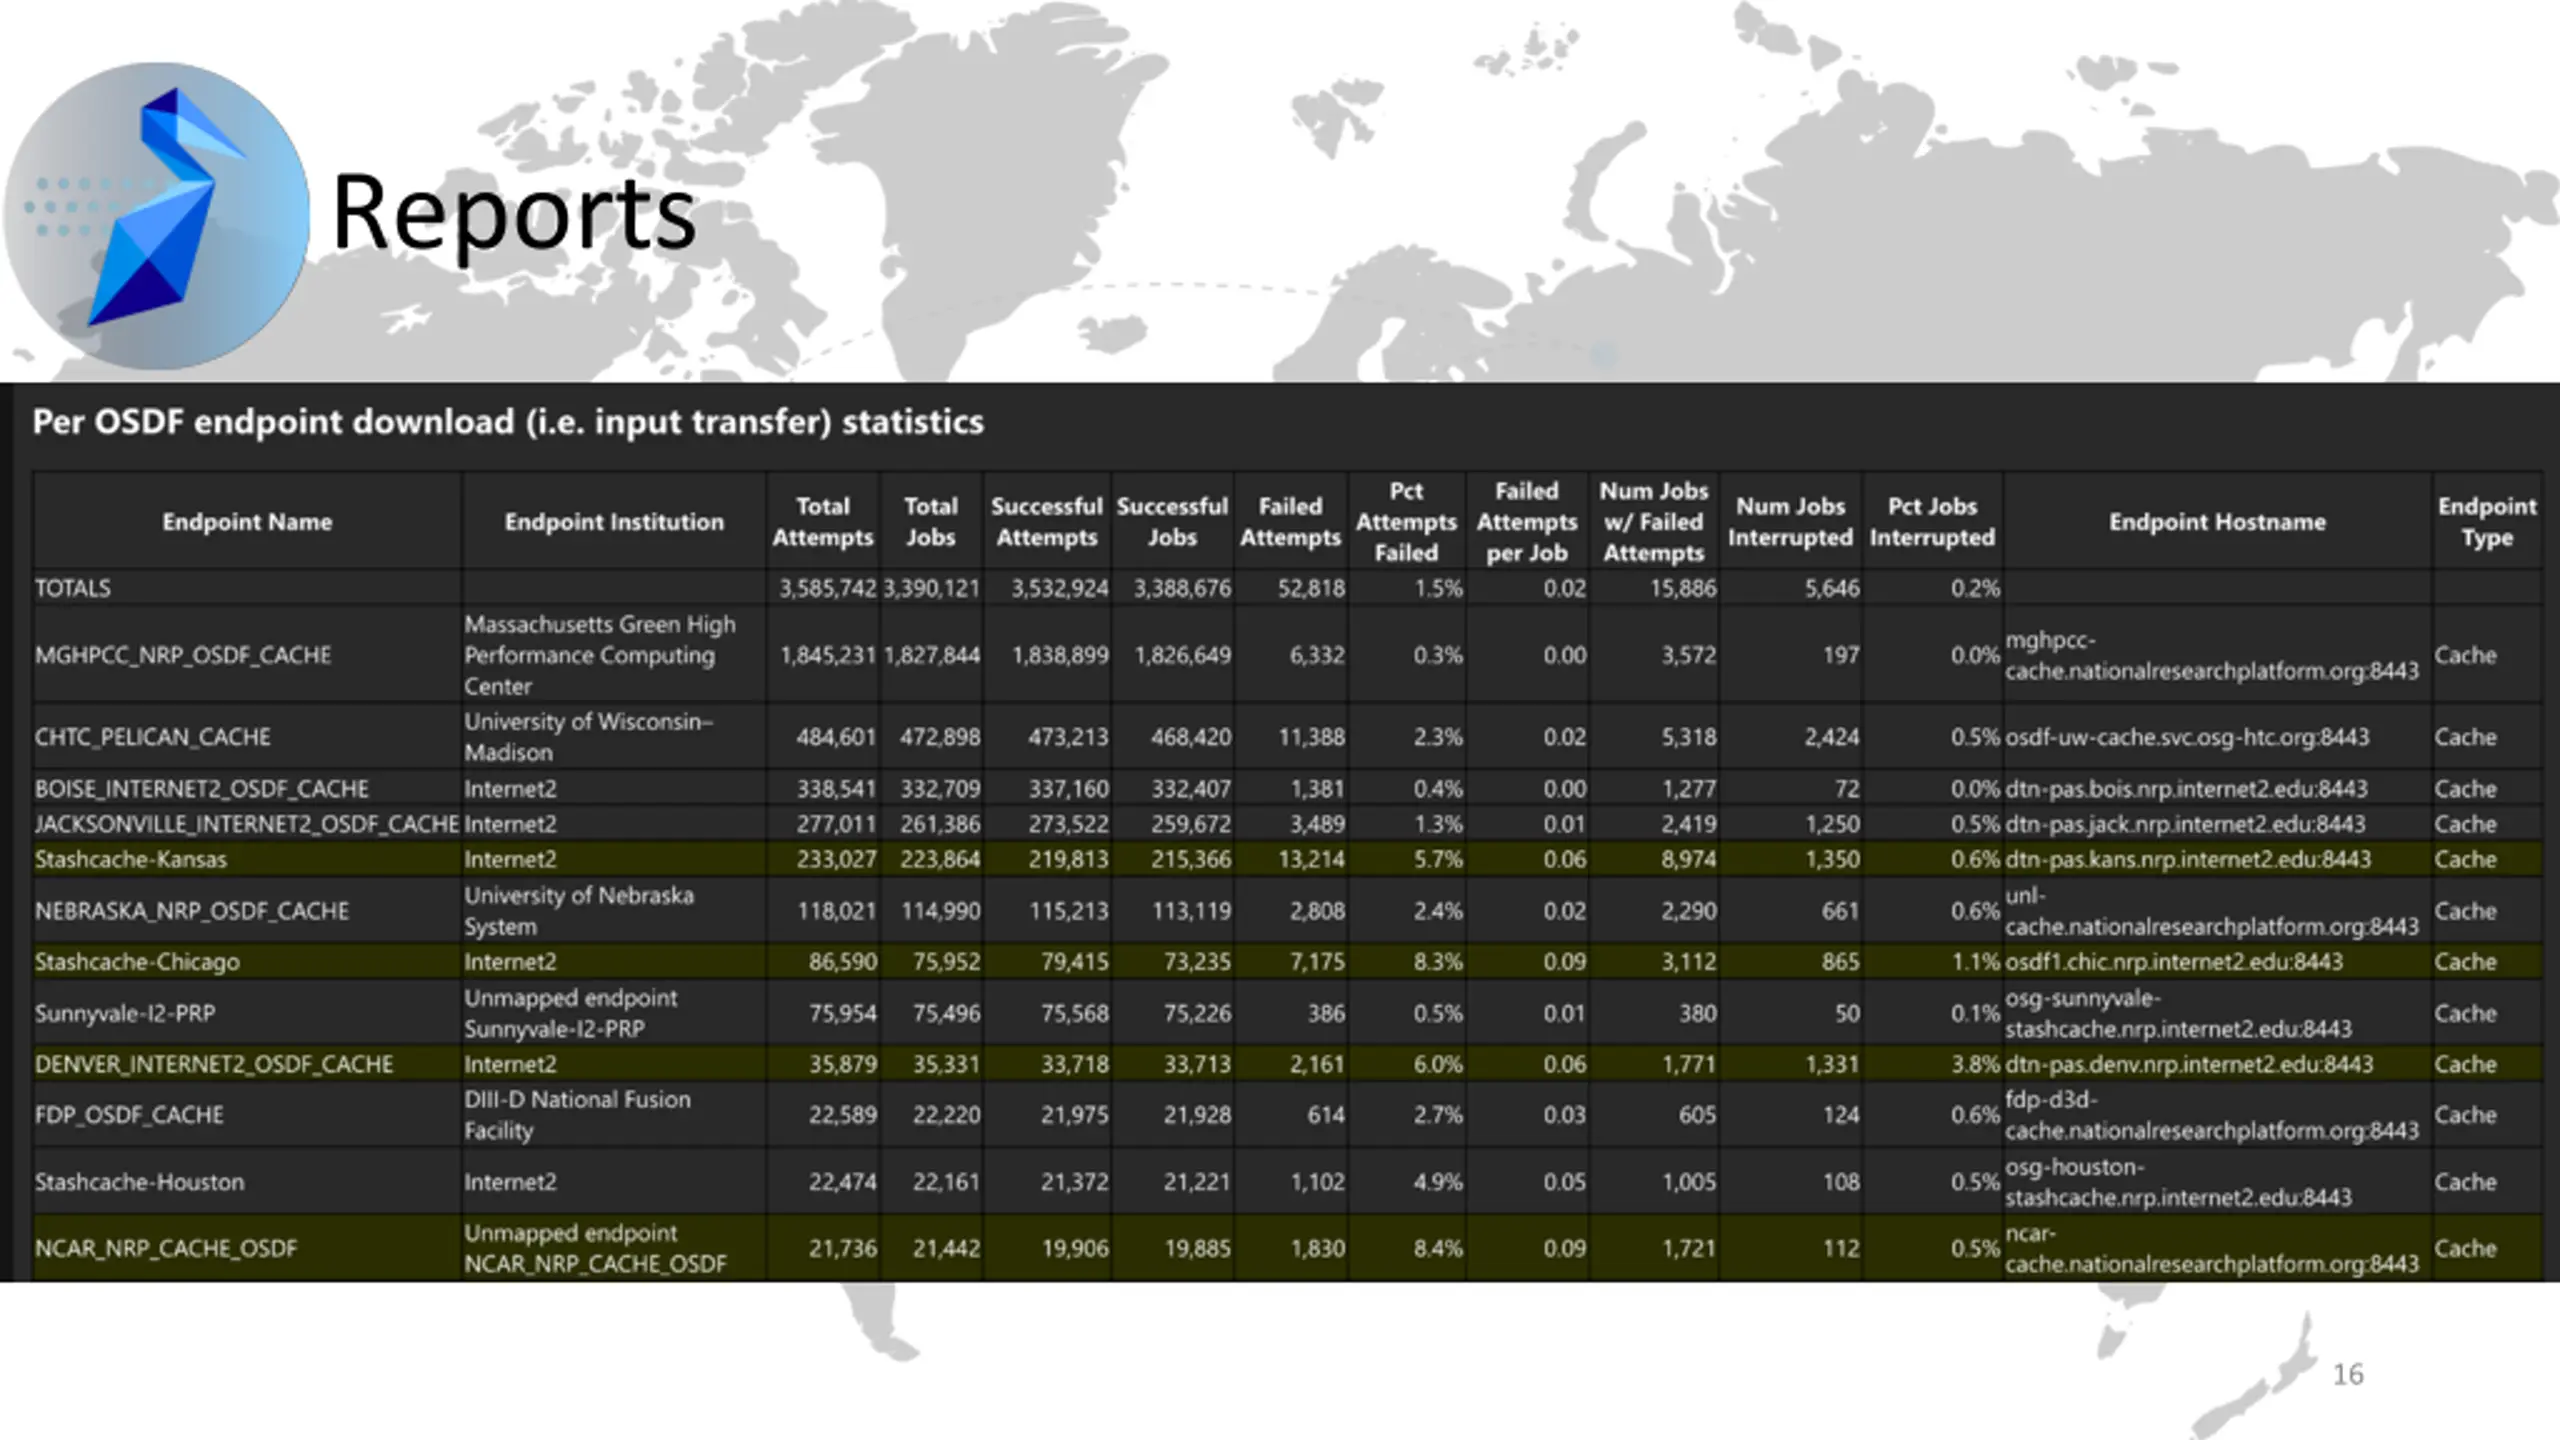Select the highlighted Stashcache-Chicago row name
This screenshot has width=2560, height=1440.
pyautogui.click(x=137, y=962)
